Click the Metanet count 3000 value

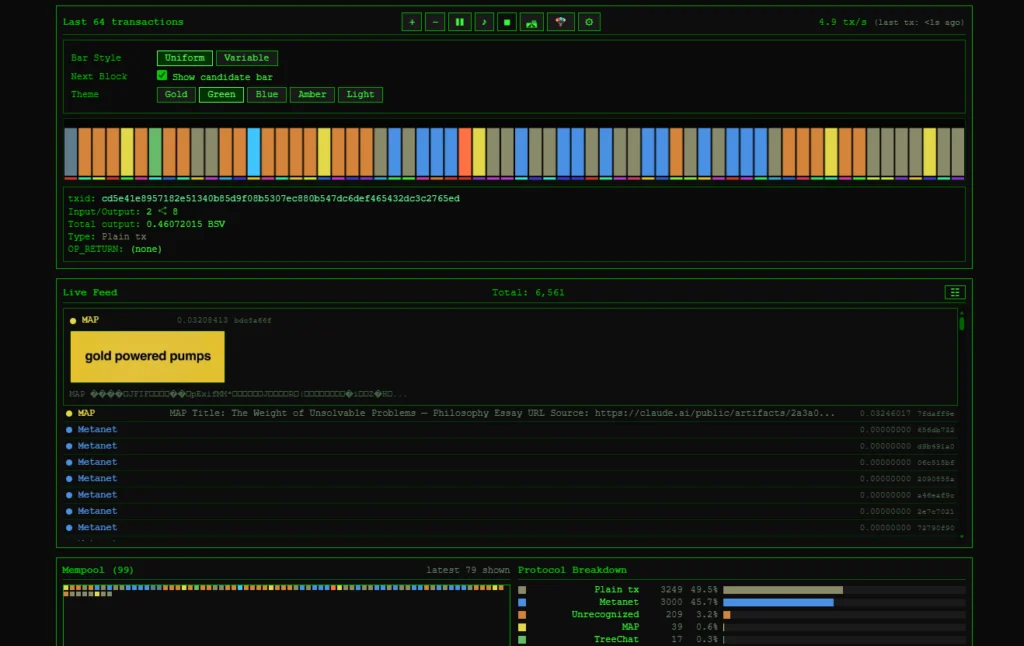(671, 602)
